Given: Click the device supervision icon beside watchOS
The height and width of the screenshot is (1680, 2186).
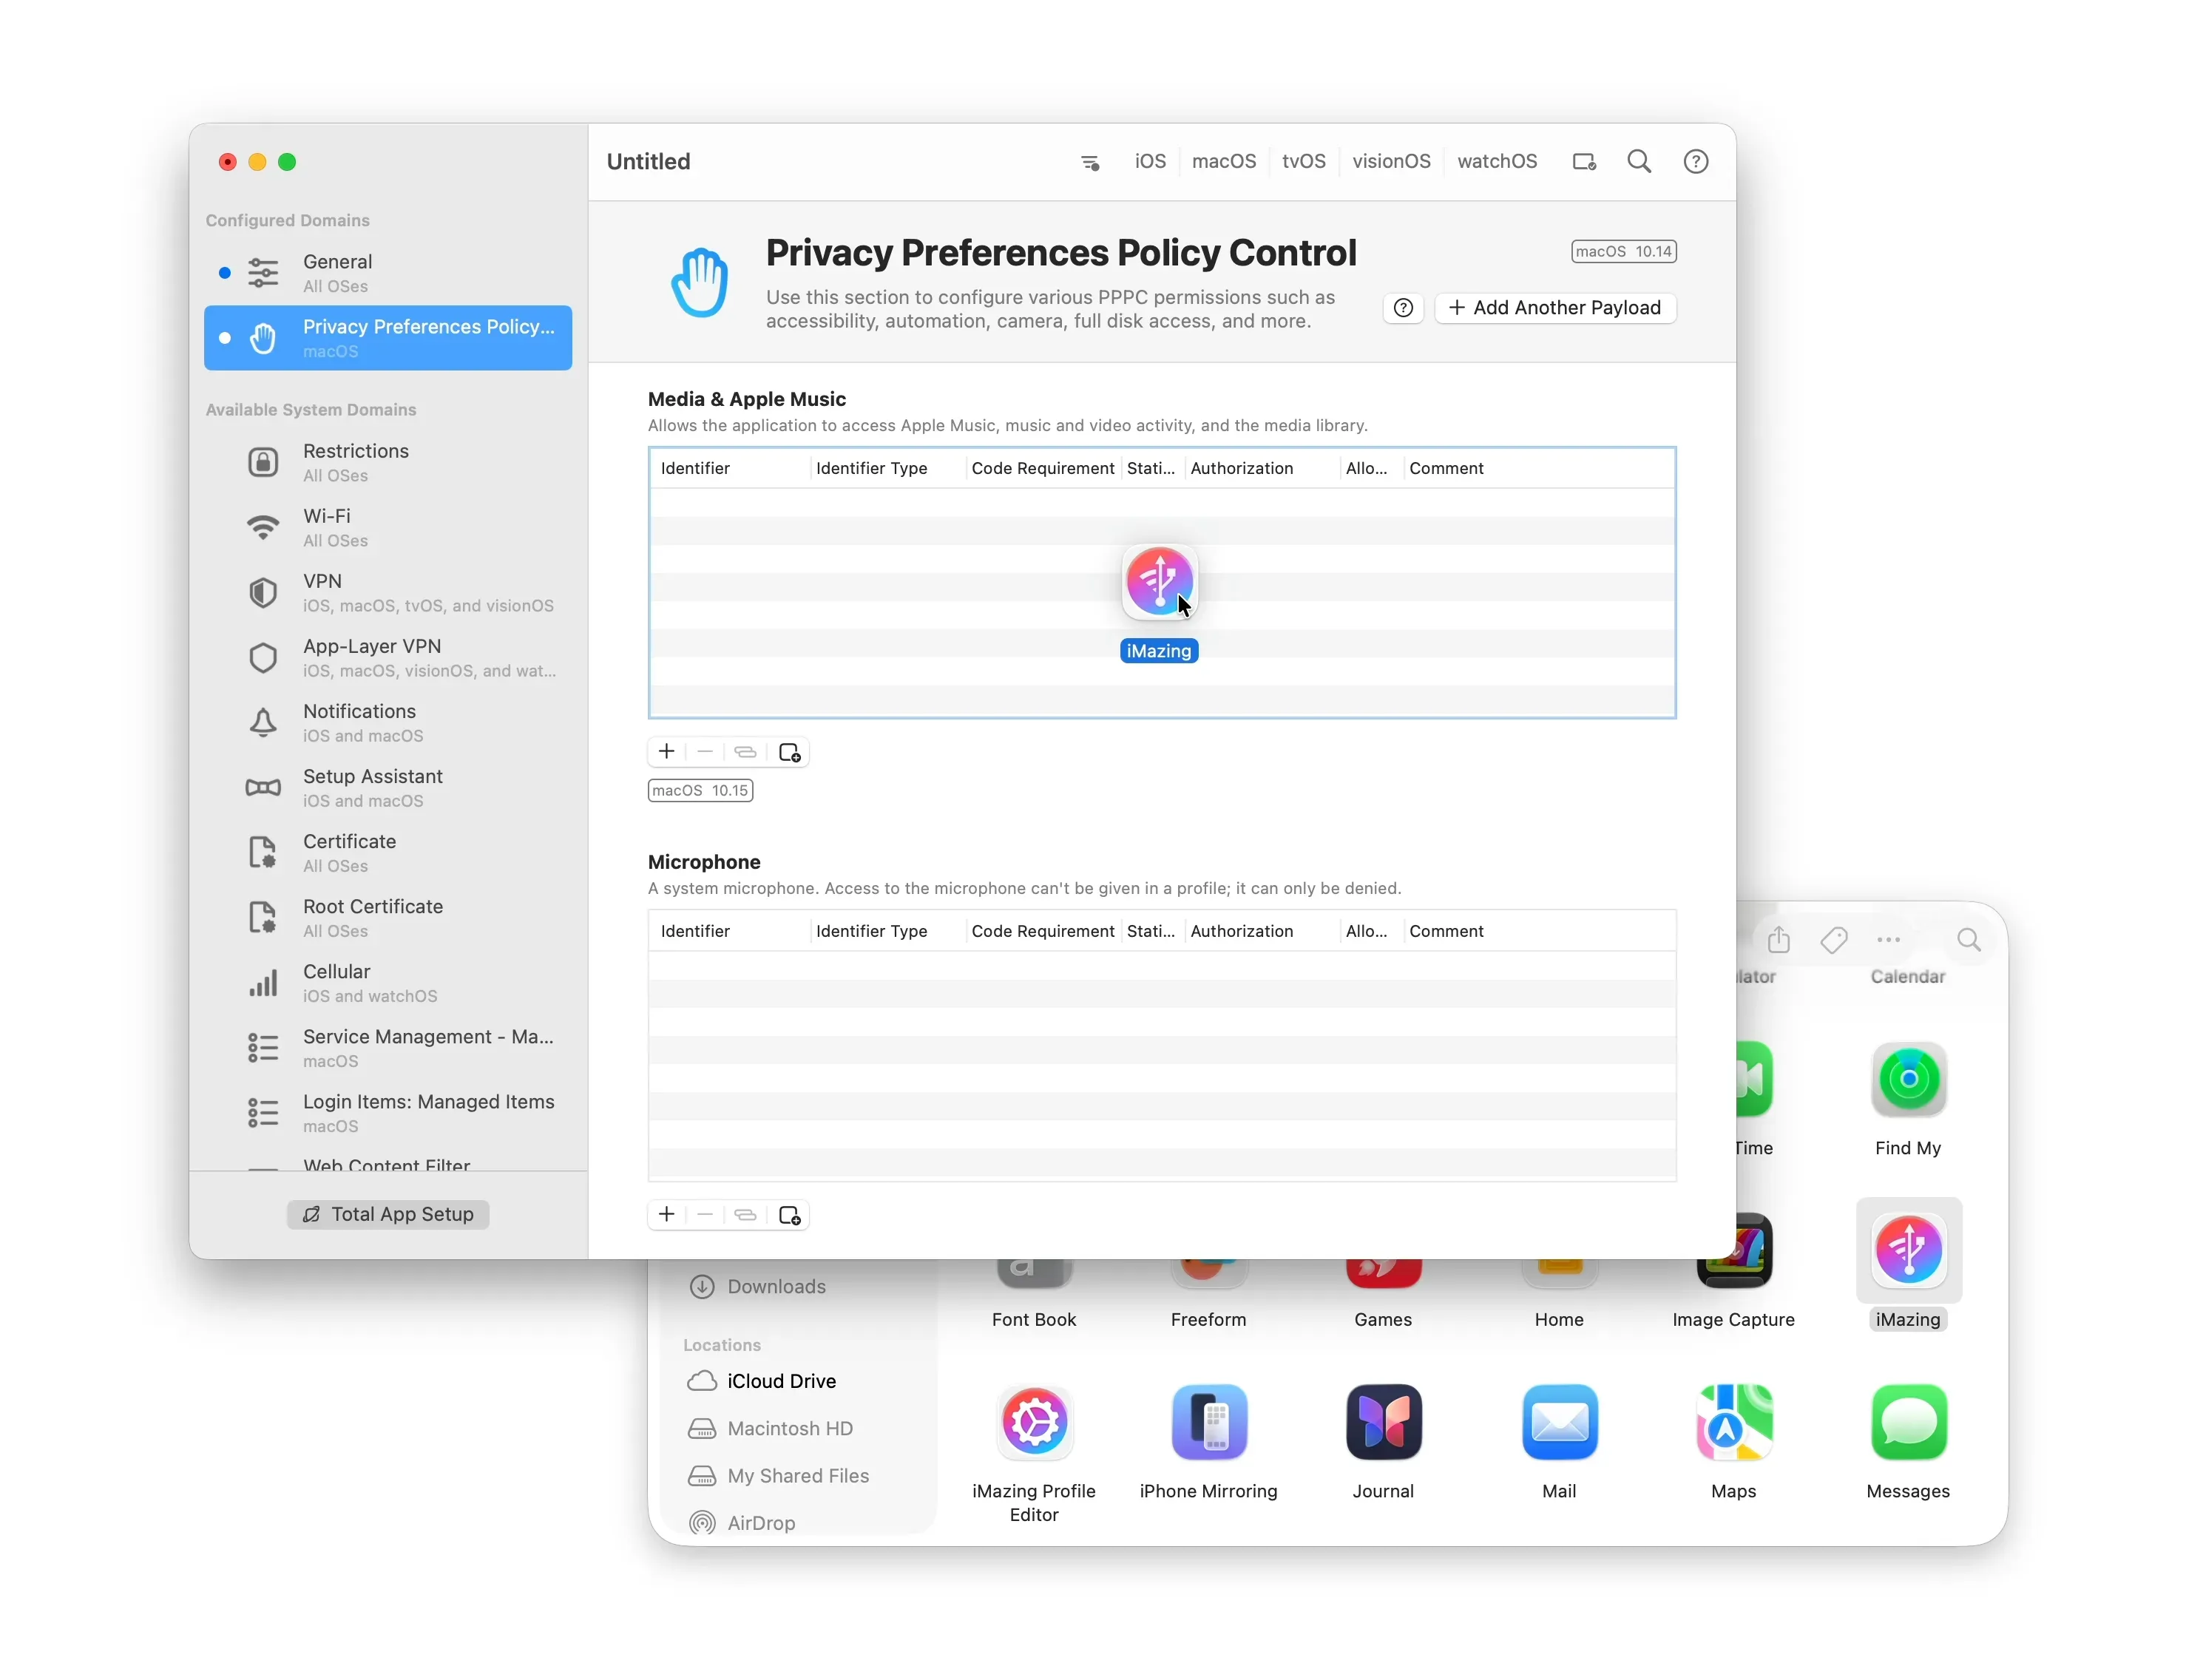Looking at the screenshot, I should pos(1583,162).
